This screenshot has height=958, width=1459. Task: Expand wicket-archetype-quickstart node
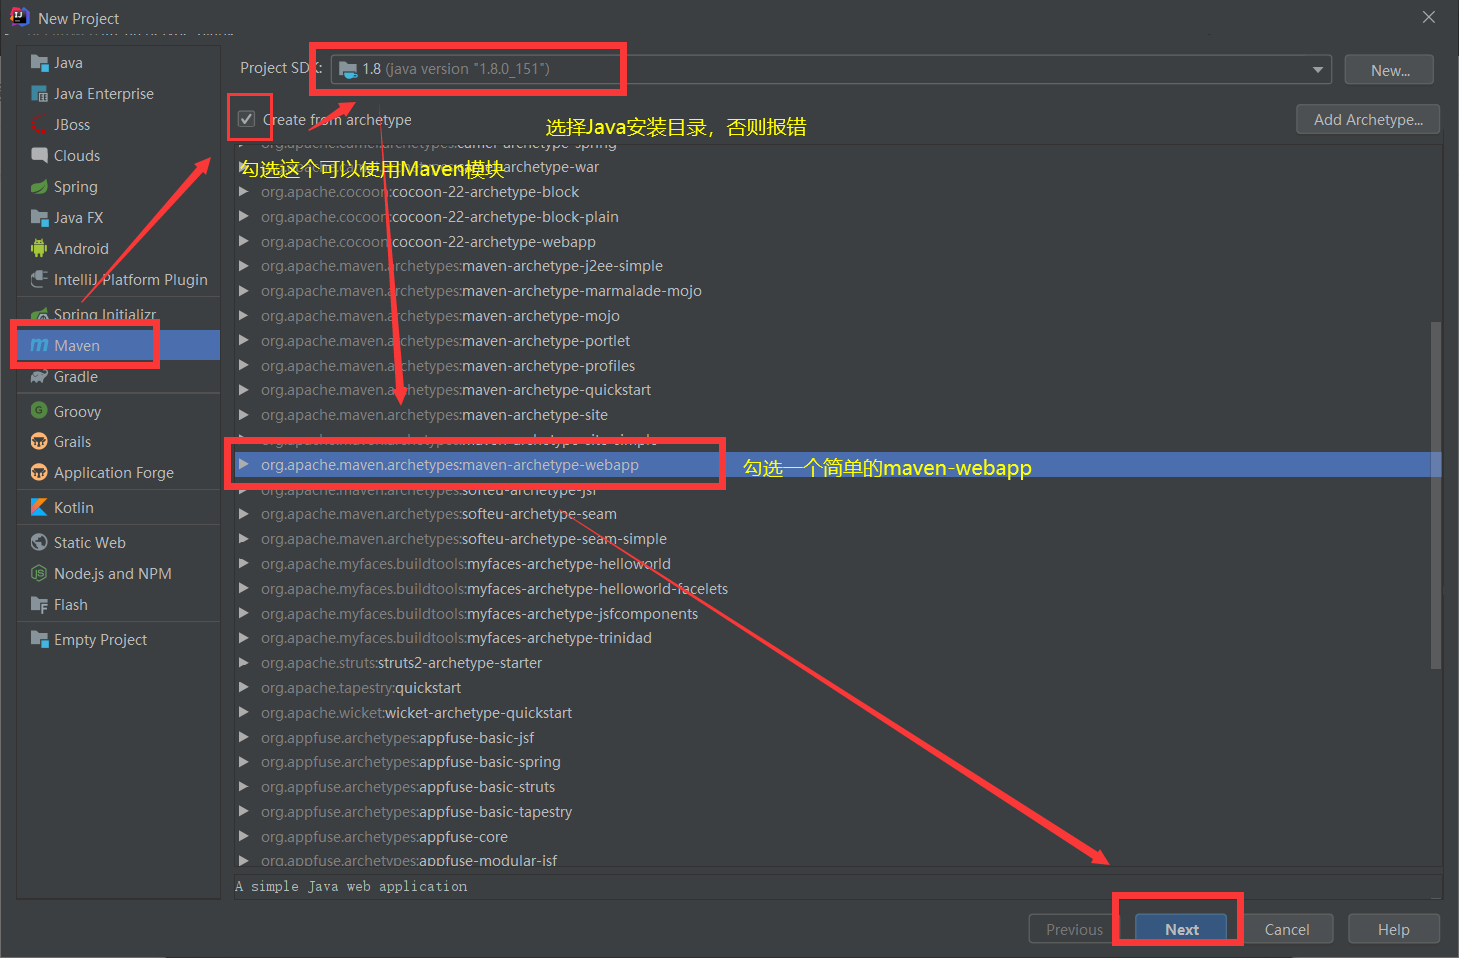tap(243, 712)
